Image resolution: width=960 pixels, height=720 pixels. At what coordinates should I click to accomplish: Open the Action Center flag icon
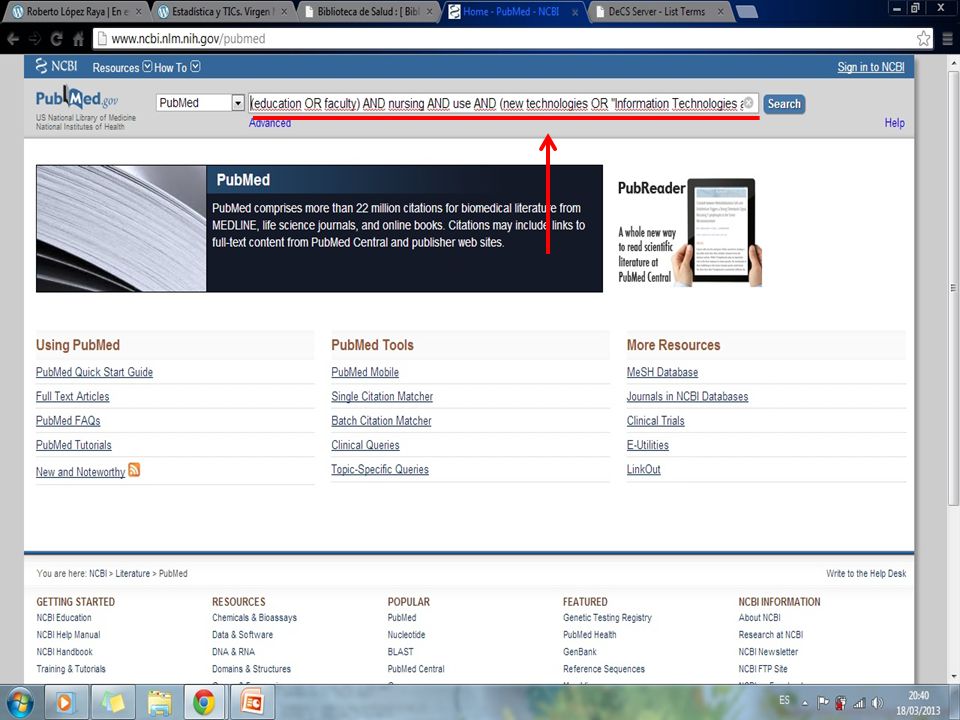click(823, 703)
